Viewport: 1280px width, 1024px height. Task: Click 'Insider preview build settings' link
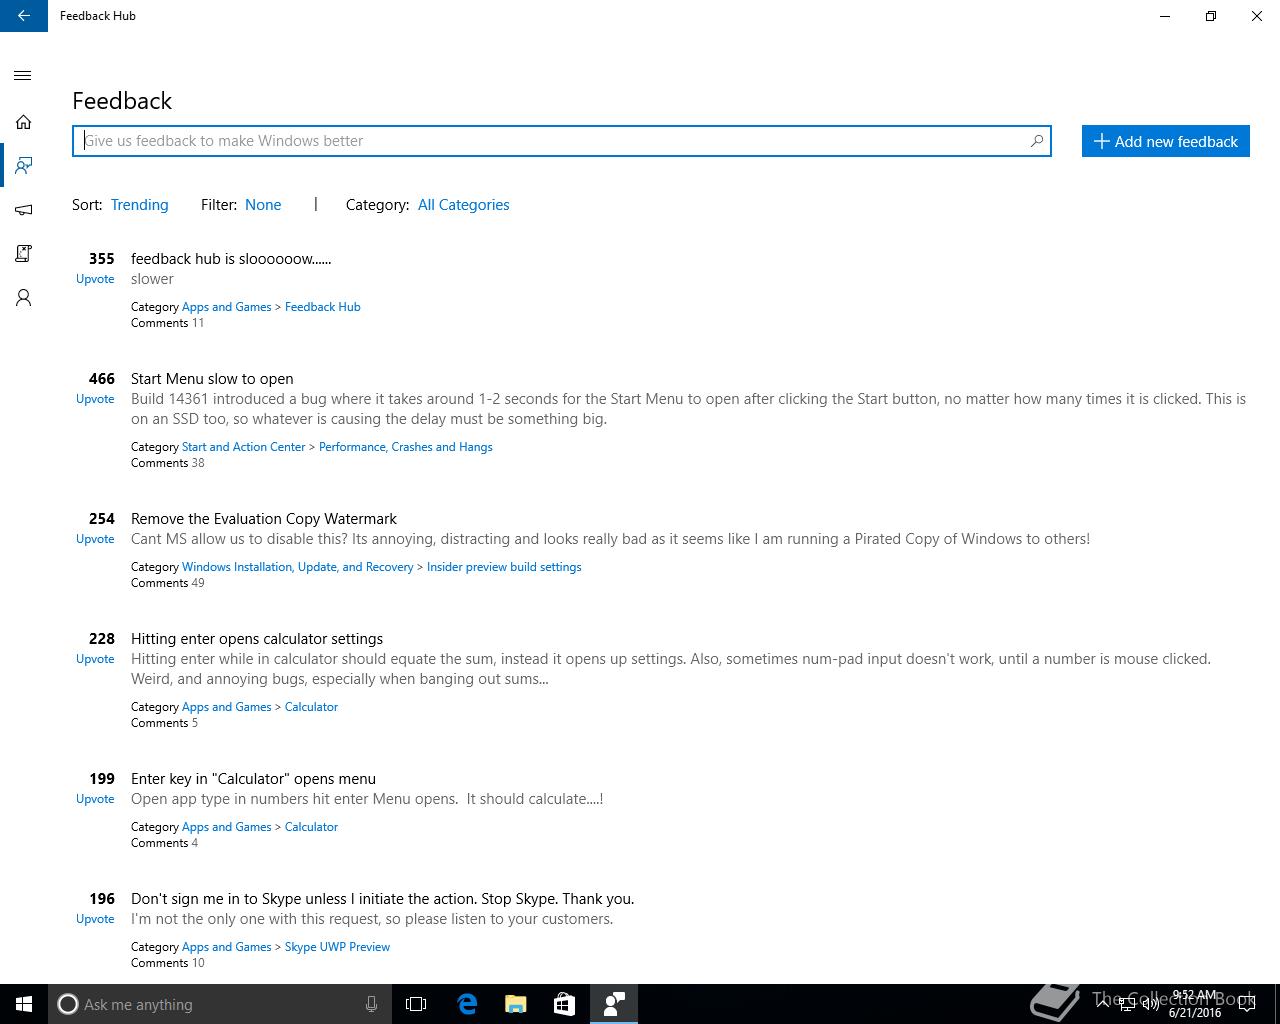click(504, 567)
